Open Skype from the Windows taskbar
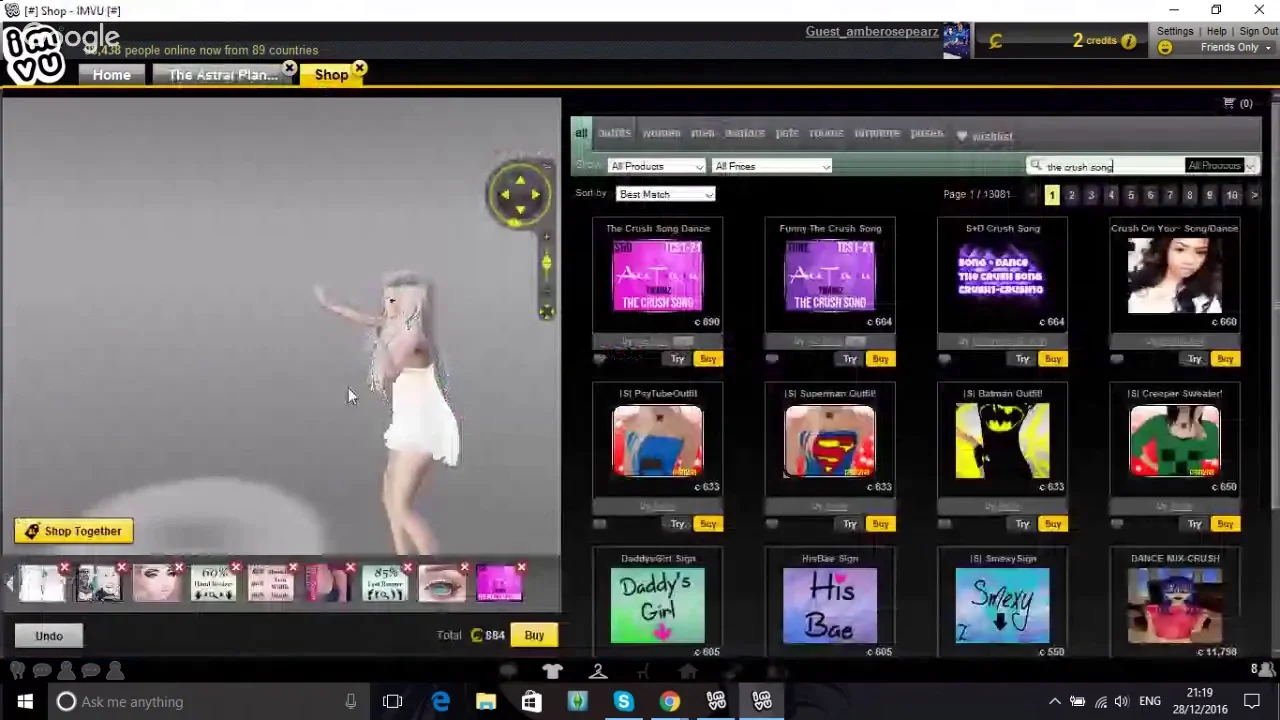The width and height of the screenshot is (1280, 720). tap(623, 701)
